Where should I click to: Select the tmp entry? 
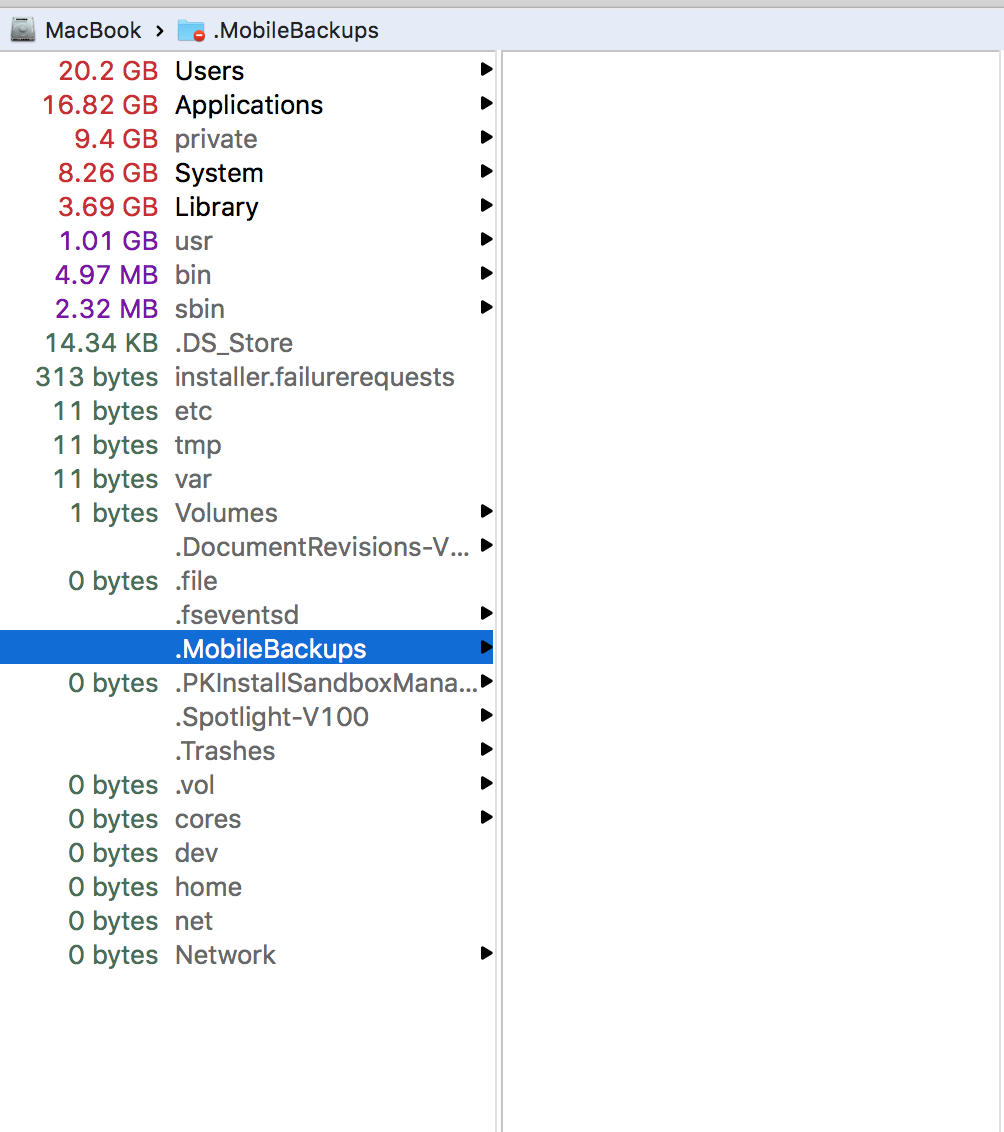pos(247,445)
